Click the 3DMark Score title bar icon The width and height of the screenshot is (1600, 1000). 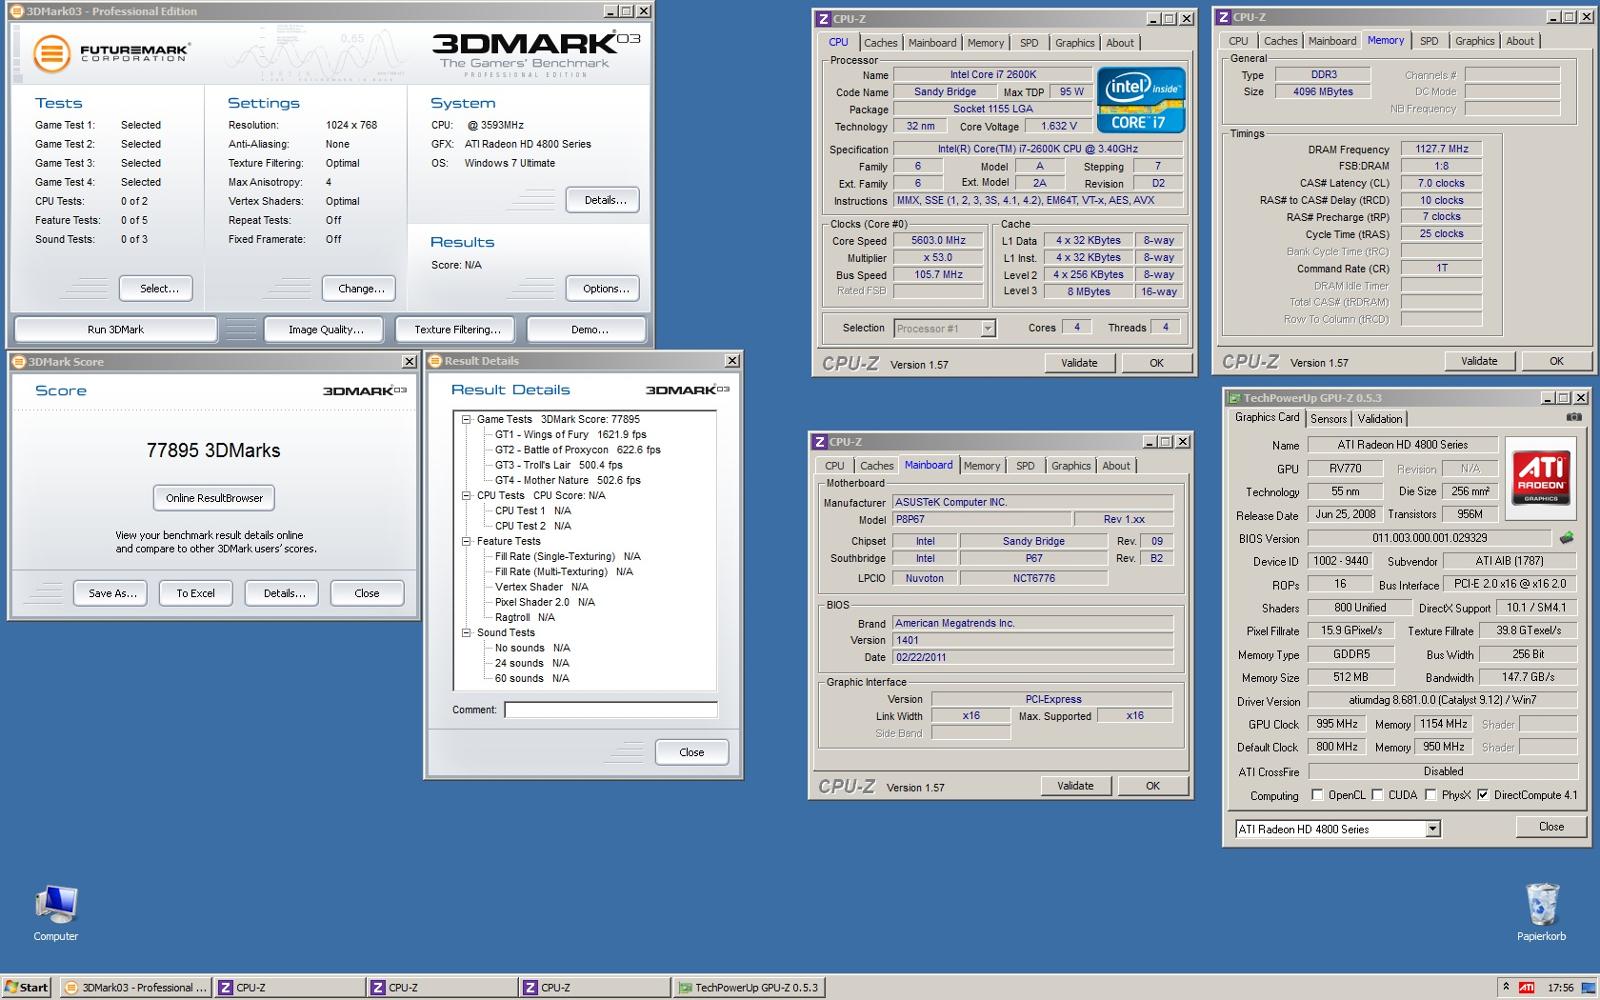pos(19,361)
